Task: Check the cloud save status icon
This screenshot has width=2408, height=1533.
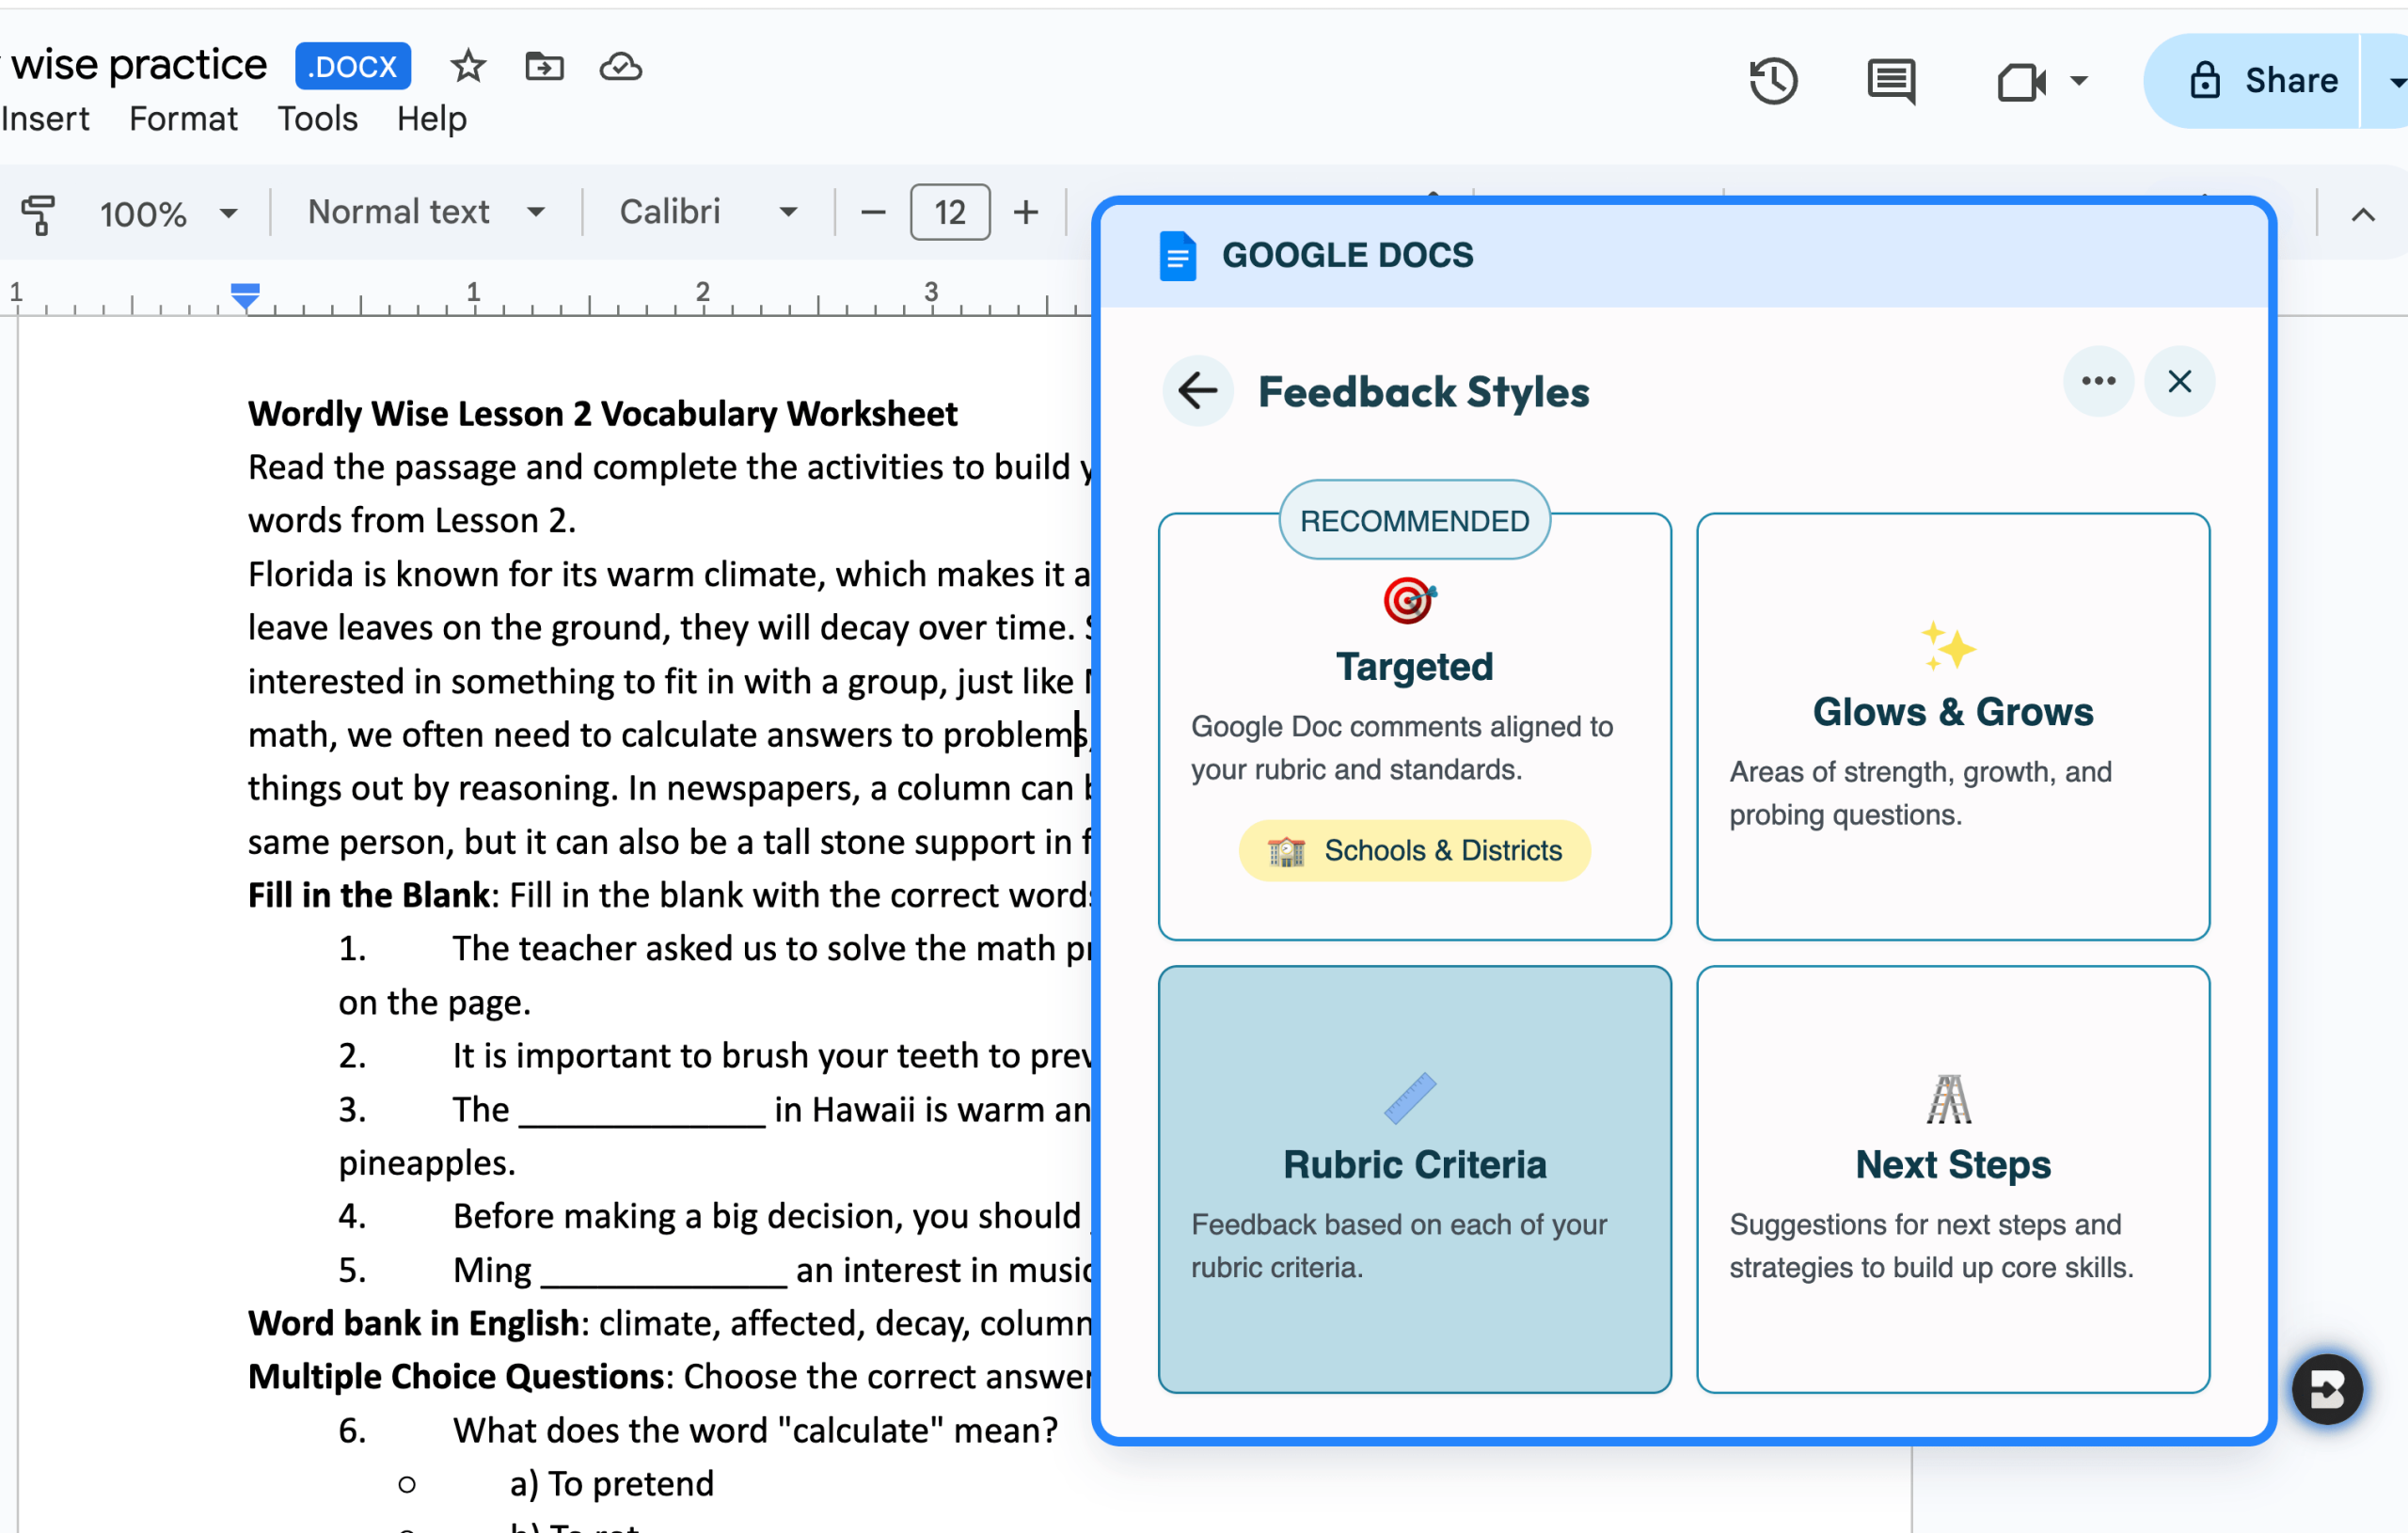Action: pyautogui.click(x=620, y=67)
